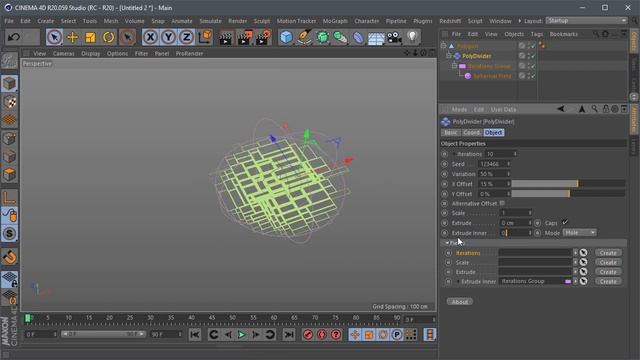Screen dimensions: 640x360
Task: Toggle the Alternative Offset checkbox
Action: tap(502, 203)
